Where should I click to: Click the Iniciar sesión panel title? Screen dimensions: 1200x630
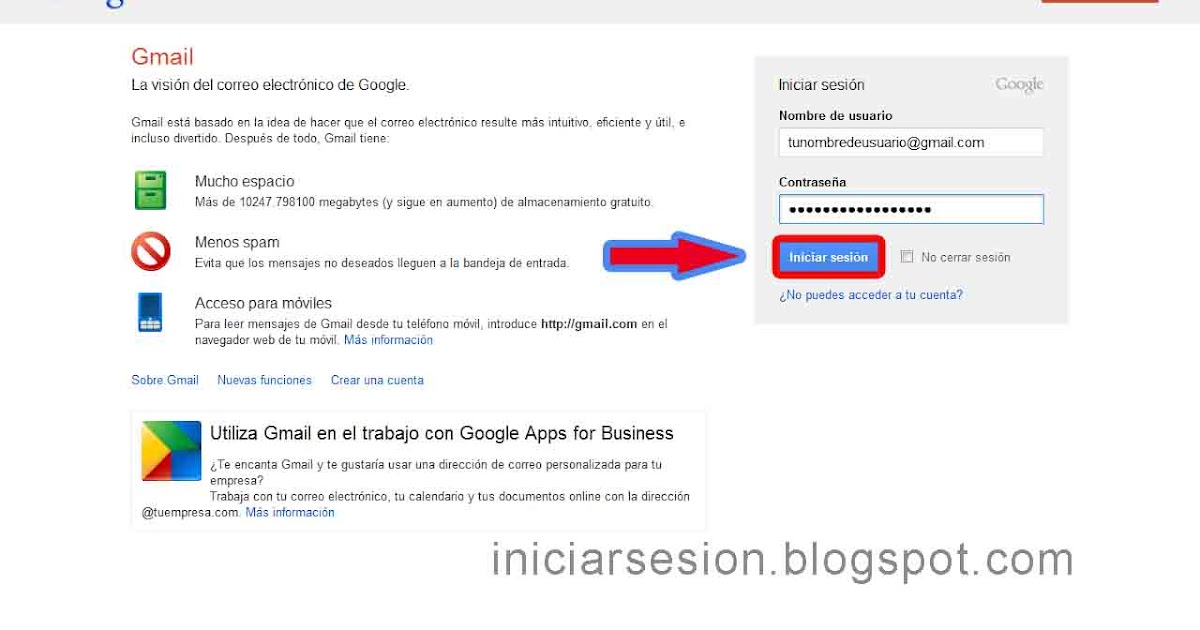point(821,85)
